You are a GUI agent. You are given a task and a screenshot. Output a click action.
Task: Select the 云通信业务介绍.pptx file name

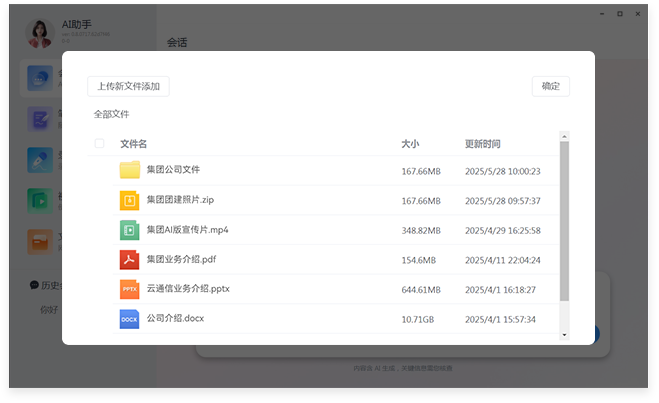tap(188, 290)
